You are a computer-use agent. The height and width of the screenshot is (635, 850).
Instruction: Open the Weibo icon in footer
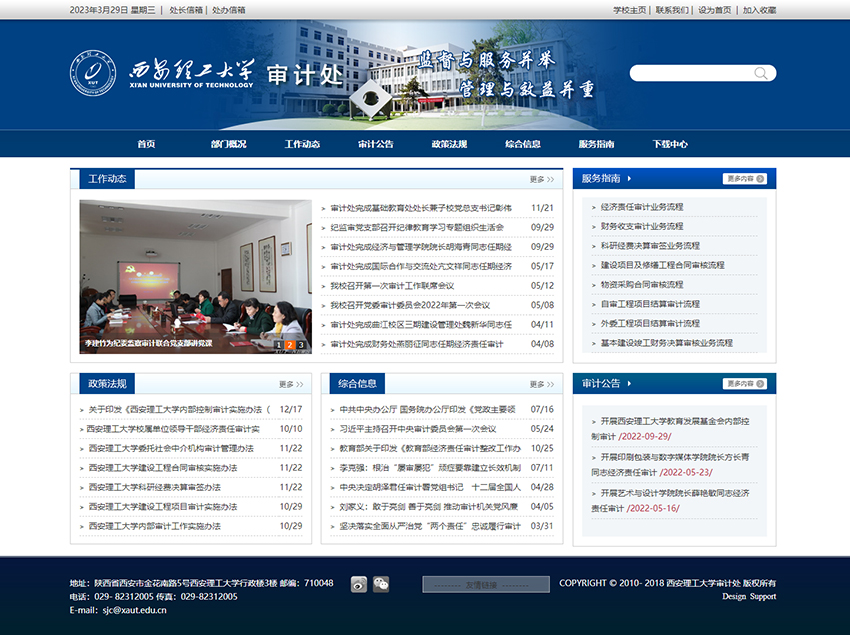click(359, 584)
